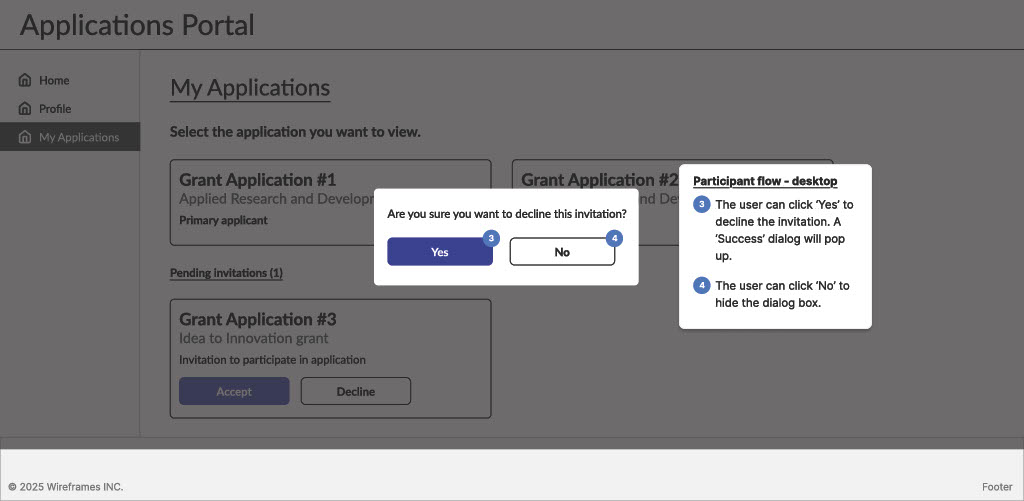Go to the Profile text label in sidebar

coord(55,109)
